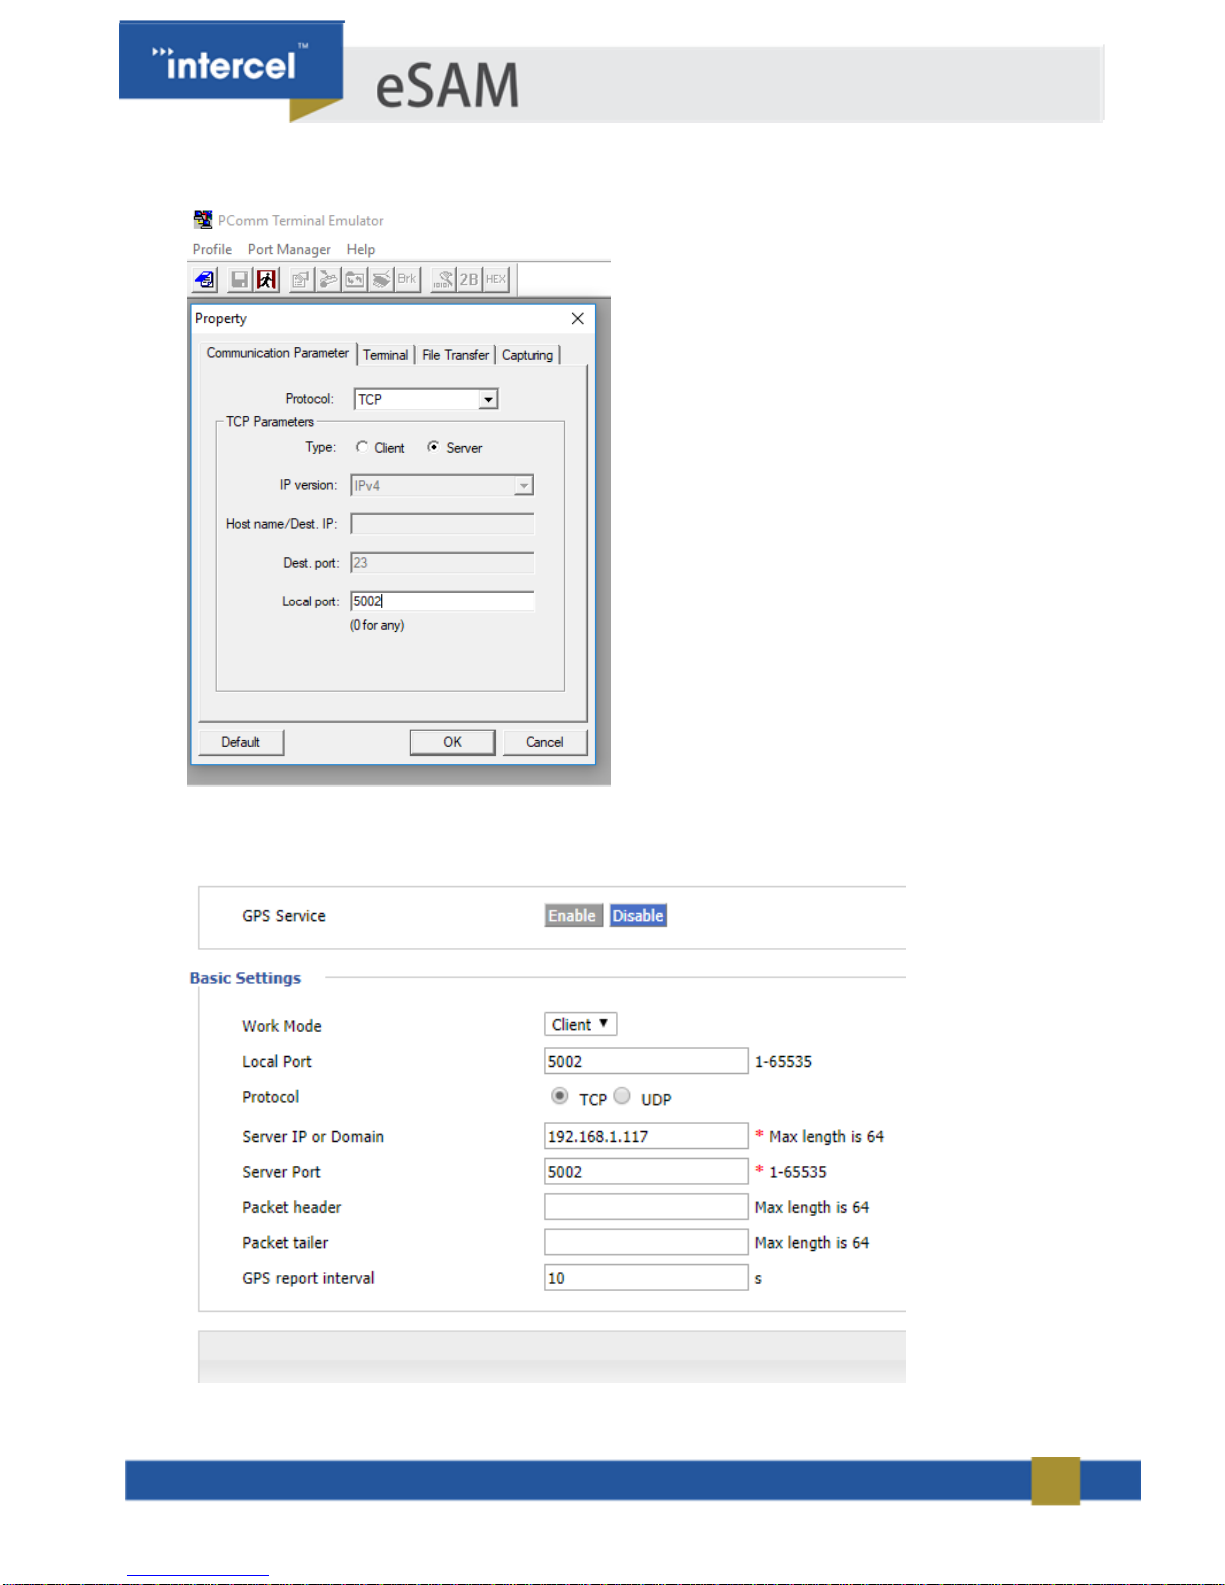The width and height of the screenshot is (1225, 1585).
Task: Click the PComm Terminal Emulator app icon
Action: tap(203, 220)
